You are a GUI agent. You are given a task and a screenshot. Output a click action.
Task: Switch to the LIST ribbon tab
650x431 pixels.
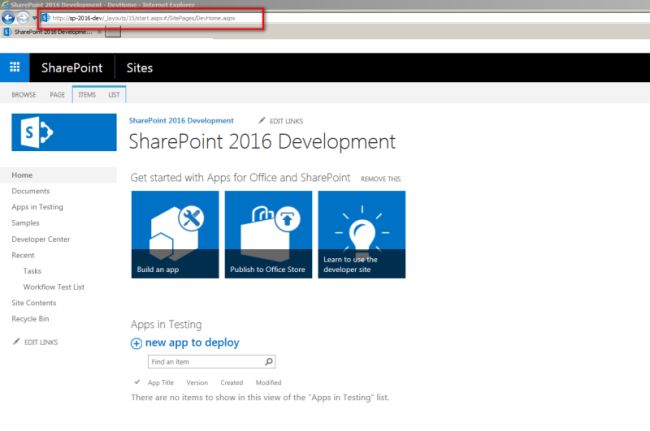(x=114, y=94)
